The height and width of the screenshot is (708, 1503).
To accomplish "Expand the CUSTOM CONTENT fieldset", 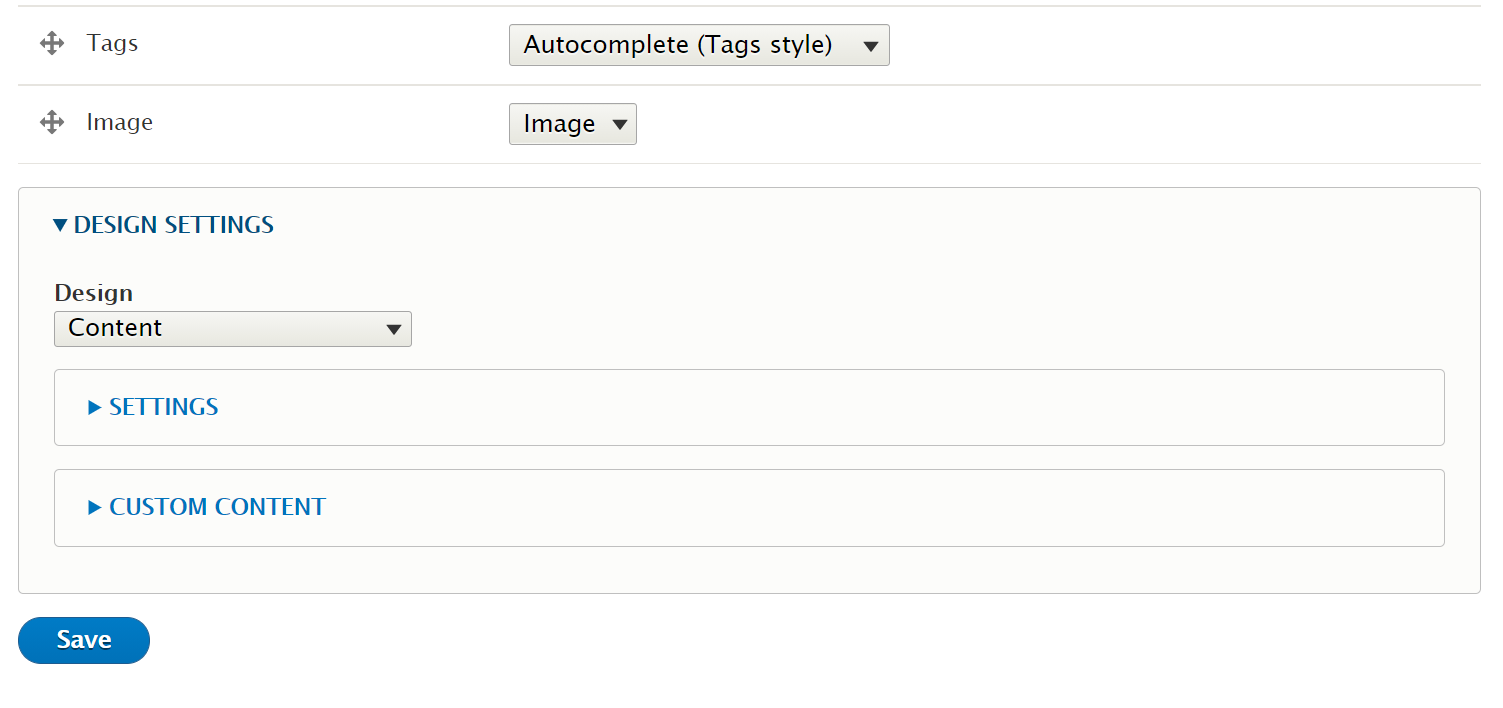I will coord(207,507).
